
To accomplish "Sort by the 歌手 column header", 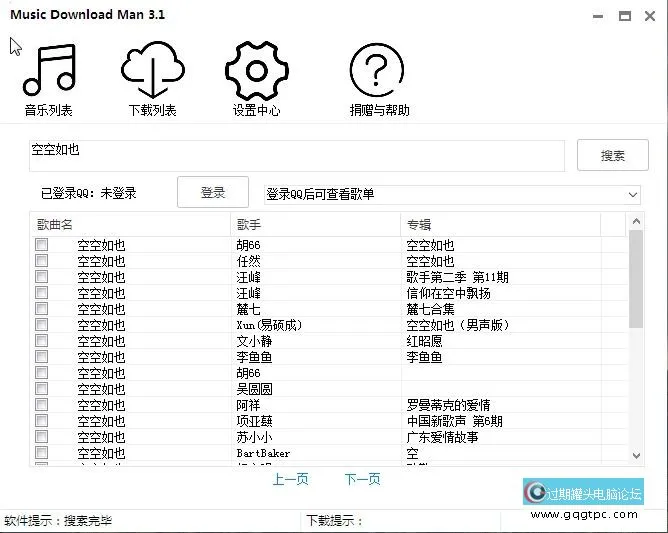I will pos(316,225).
